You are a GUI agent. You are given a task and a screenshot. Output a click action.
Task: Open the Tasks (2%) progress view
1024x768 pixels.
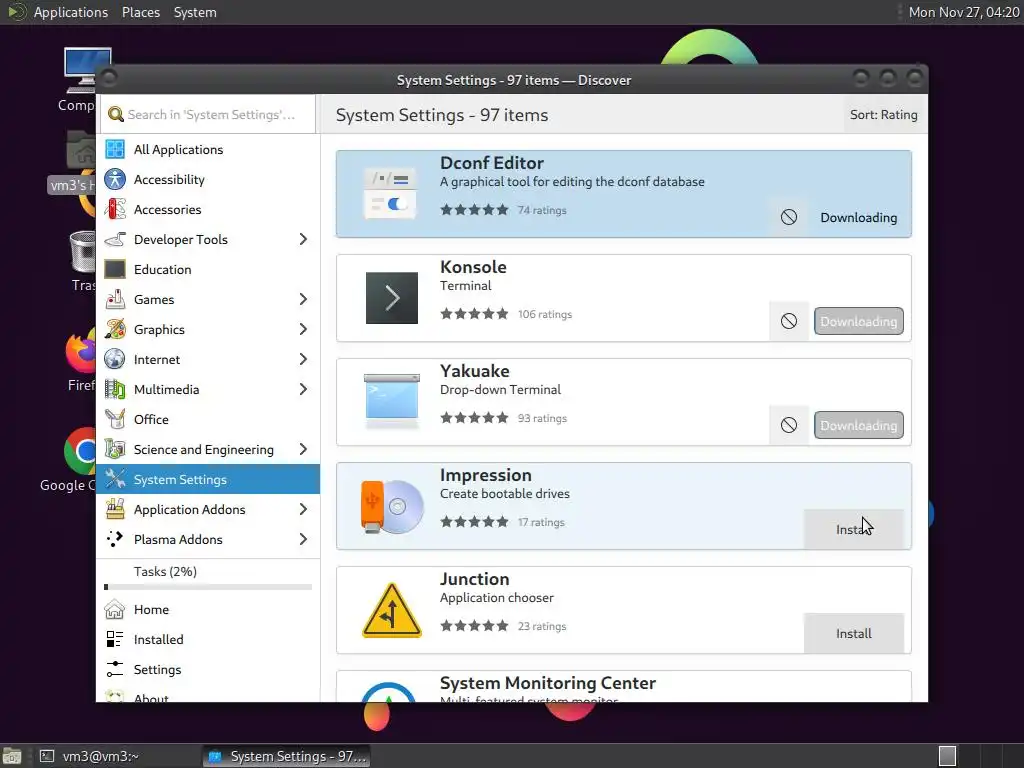click(x=208, y=576)
